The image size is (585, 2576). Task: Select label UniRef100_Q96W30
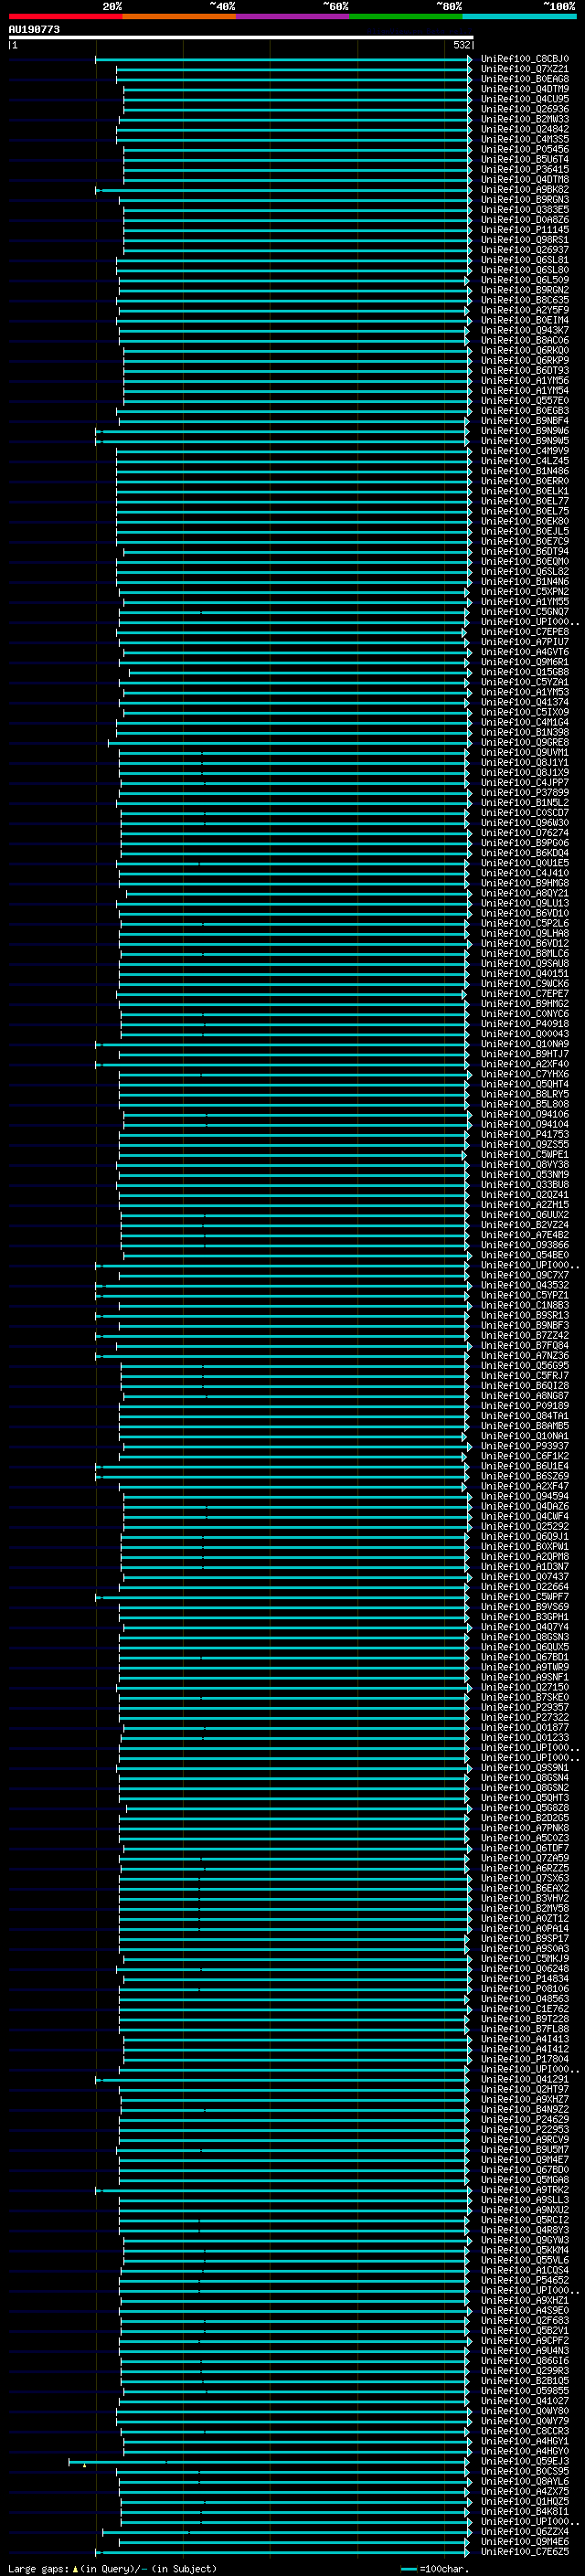[x=525, y=822]
